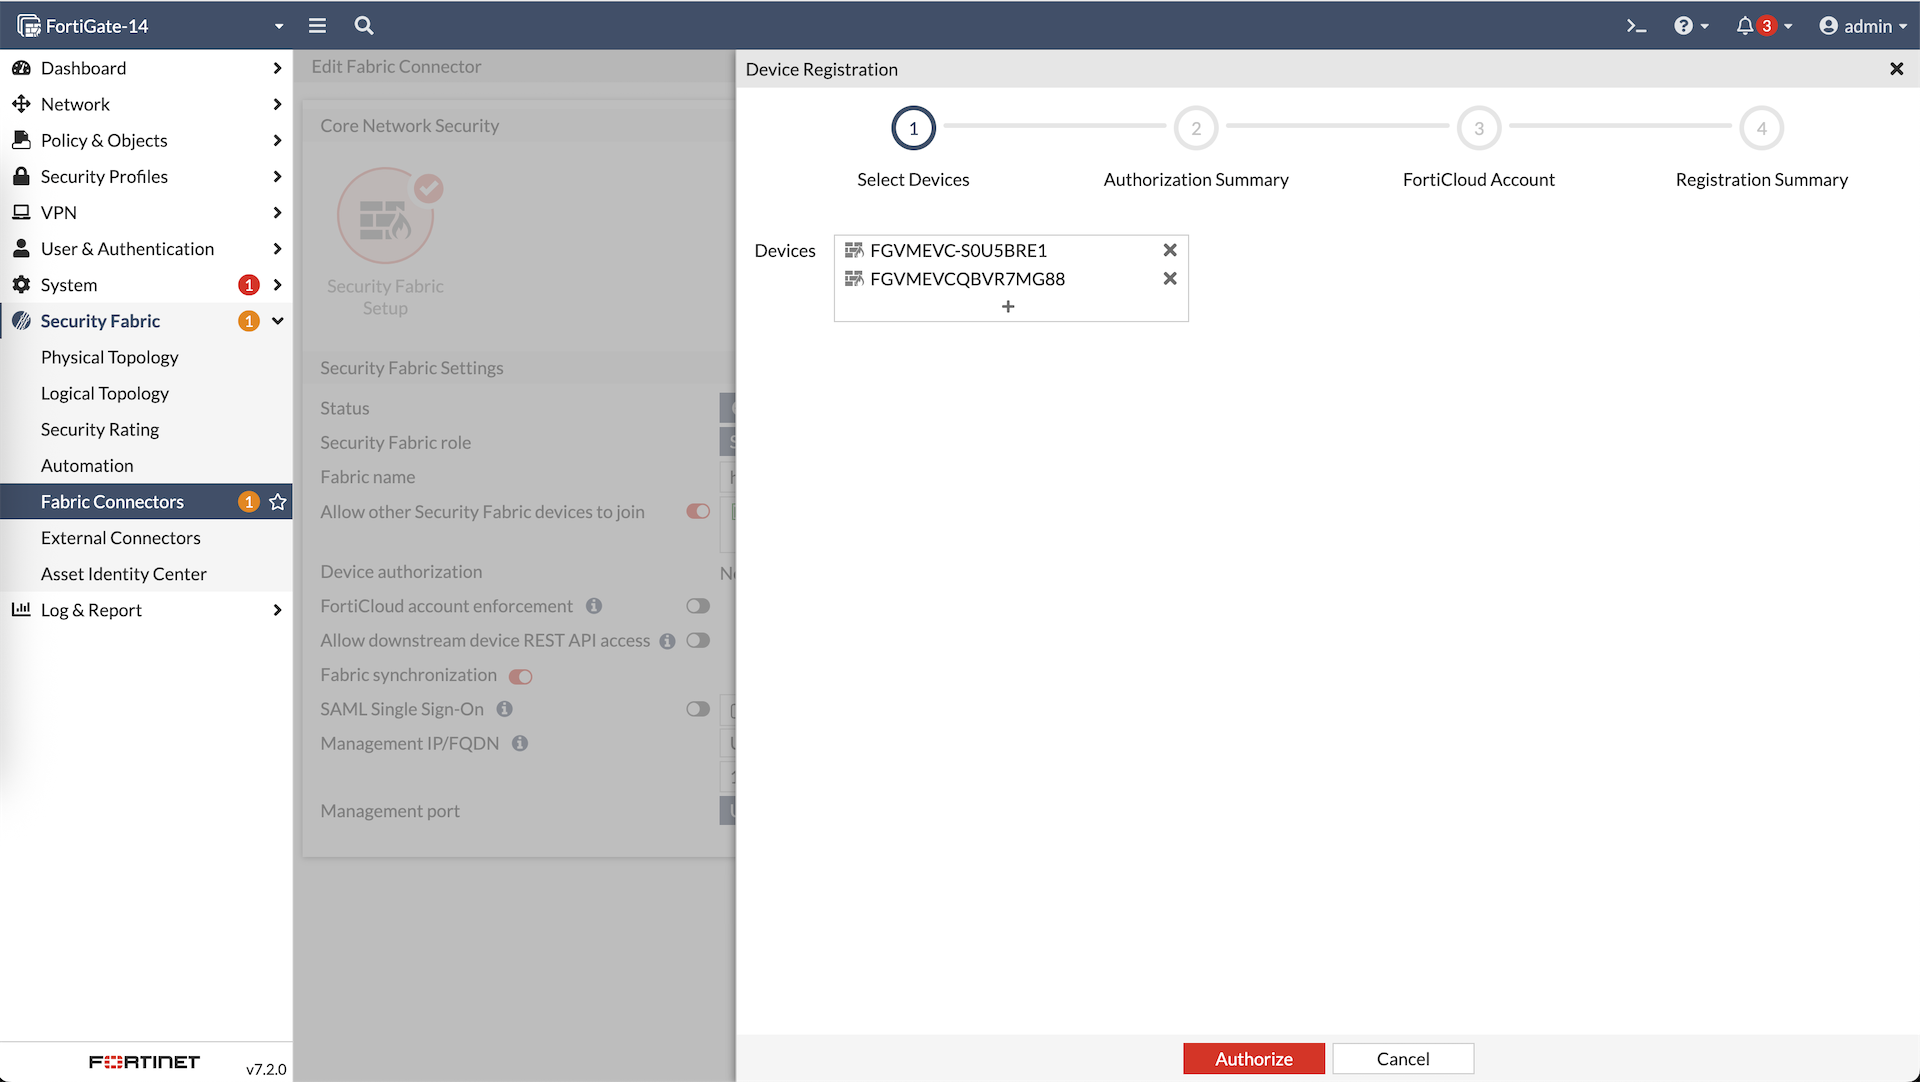
Task: Click the red Authorize button
Action: point(1253,1059)
